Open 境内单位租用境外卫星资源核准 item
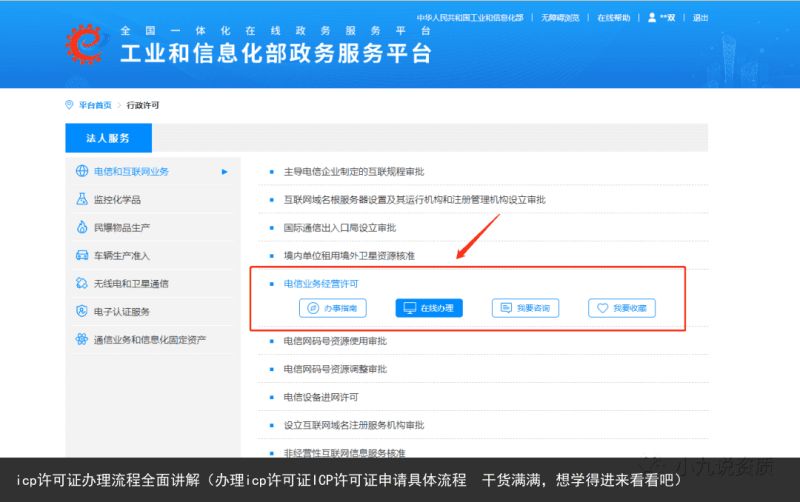Screen dimensions: 800x502 coord(349,256)
